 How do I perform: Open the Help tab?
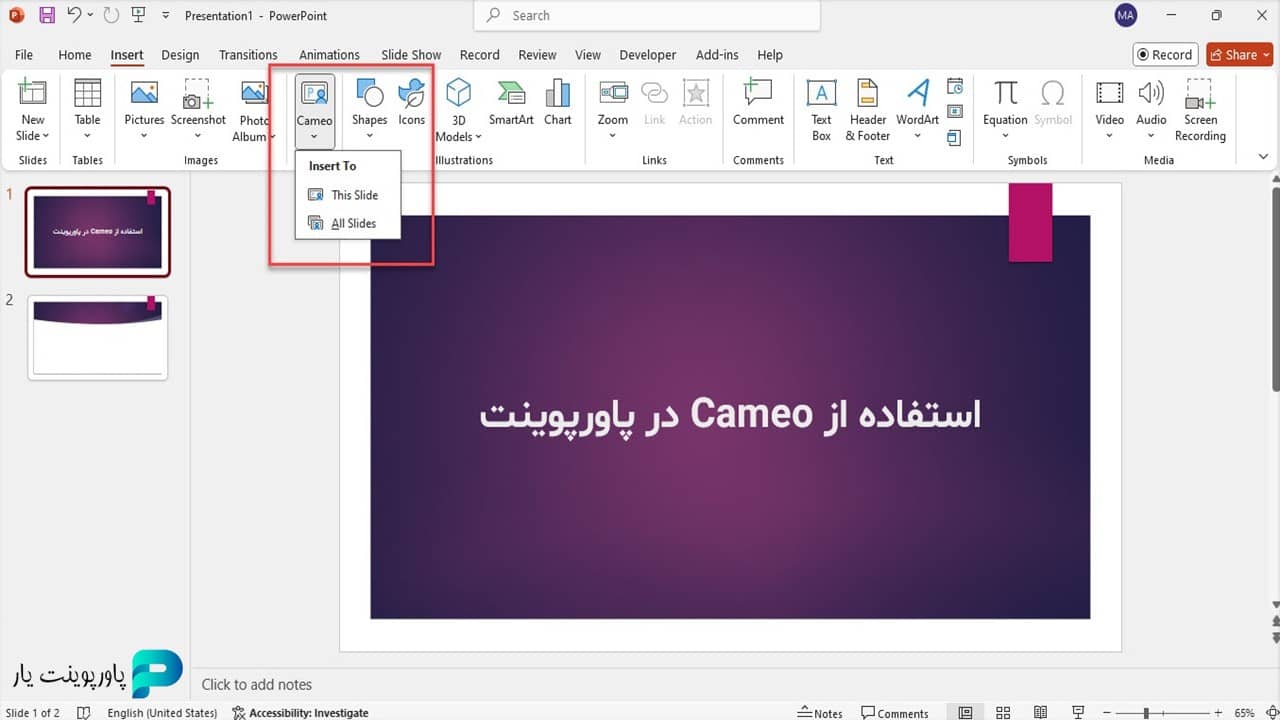click(770, 55)
